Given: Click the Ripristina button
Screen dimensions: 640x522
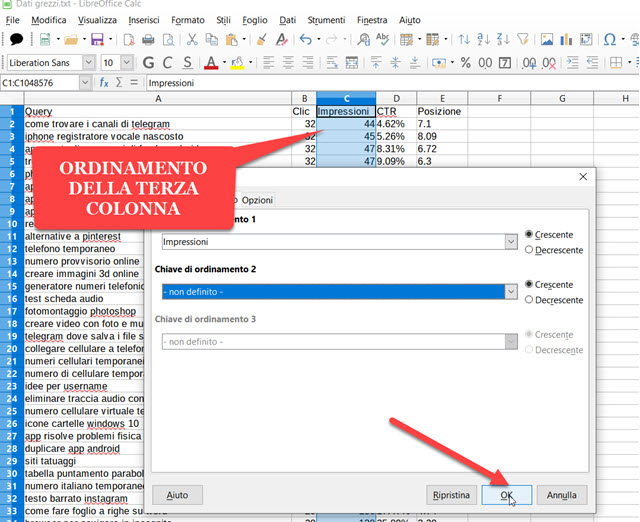Looking at the screenshot, I should (451, 495).
